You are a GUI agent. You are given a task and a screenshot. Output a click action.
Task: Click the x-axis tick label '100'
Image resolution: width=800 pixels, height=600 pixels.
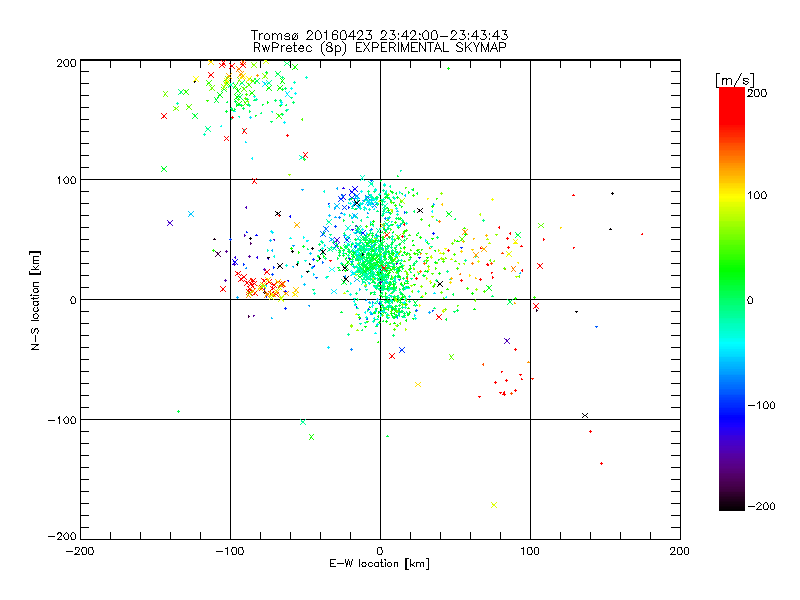(x=530, y=552)
